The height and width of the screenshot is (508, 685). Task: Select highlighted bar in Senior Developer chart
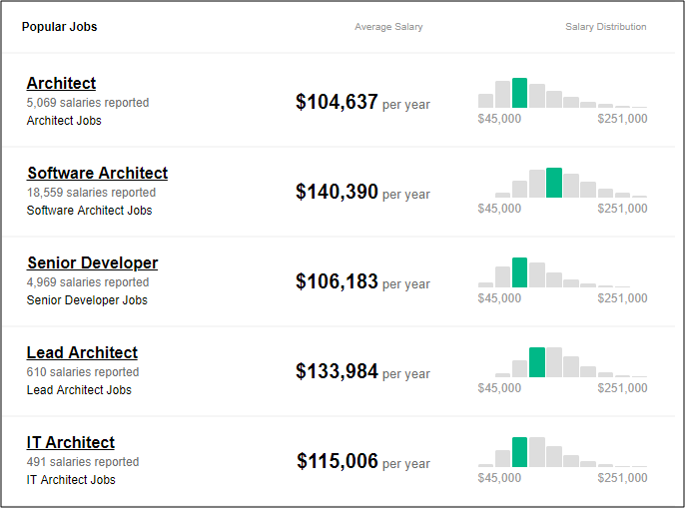pyautogui.click(x=519, y=273)
